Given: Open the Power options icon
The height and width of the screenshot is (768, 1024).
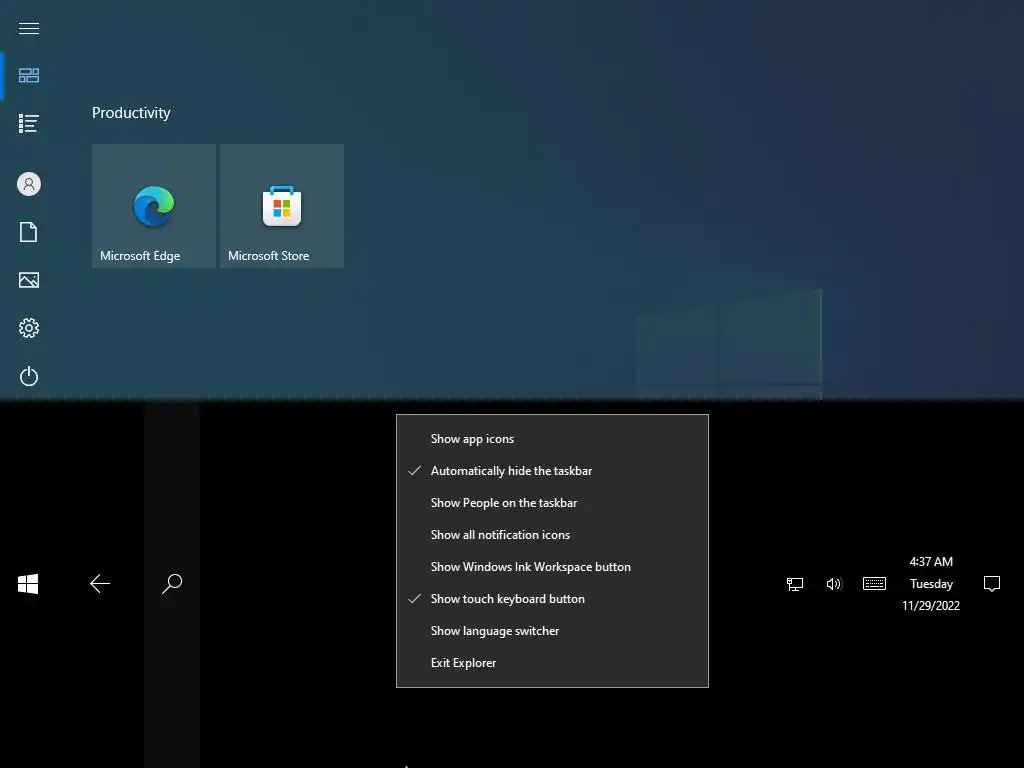Looking at the screenshot, I should click(x=29, y=376).
